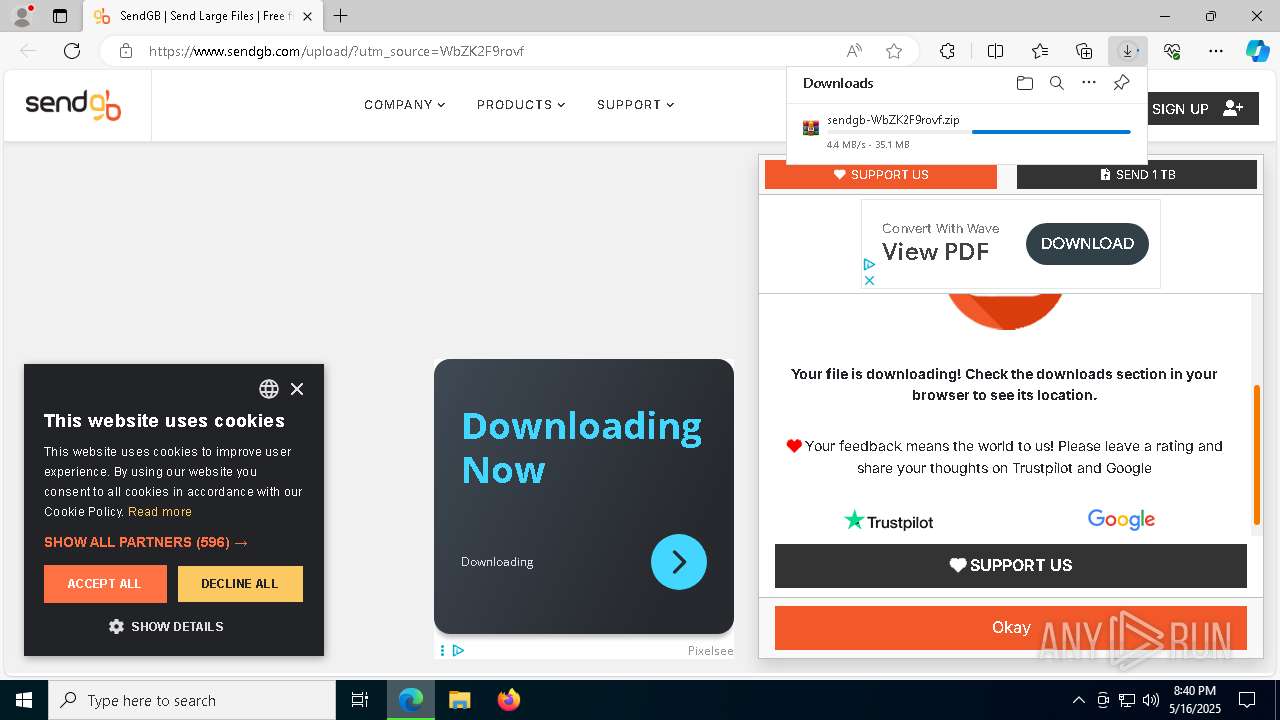This screenshot has width=1280, height=720.
Task: Open ad info triangle on PDF ad
Action: click(x=869, y=264)
